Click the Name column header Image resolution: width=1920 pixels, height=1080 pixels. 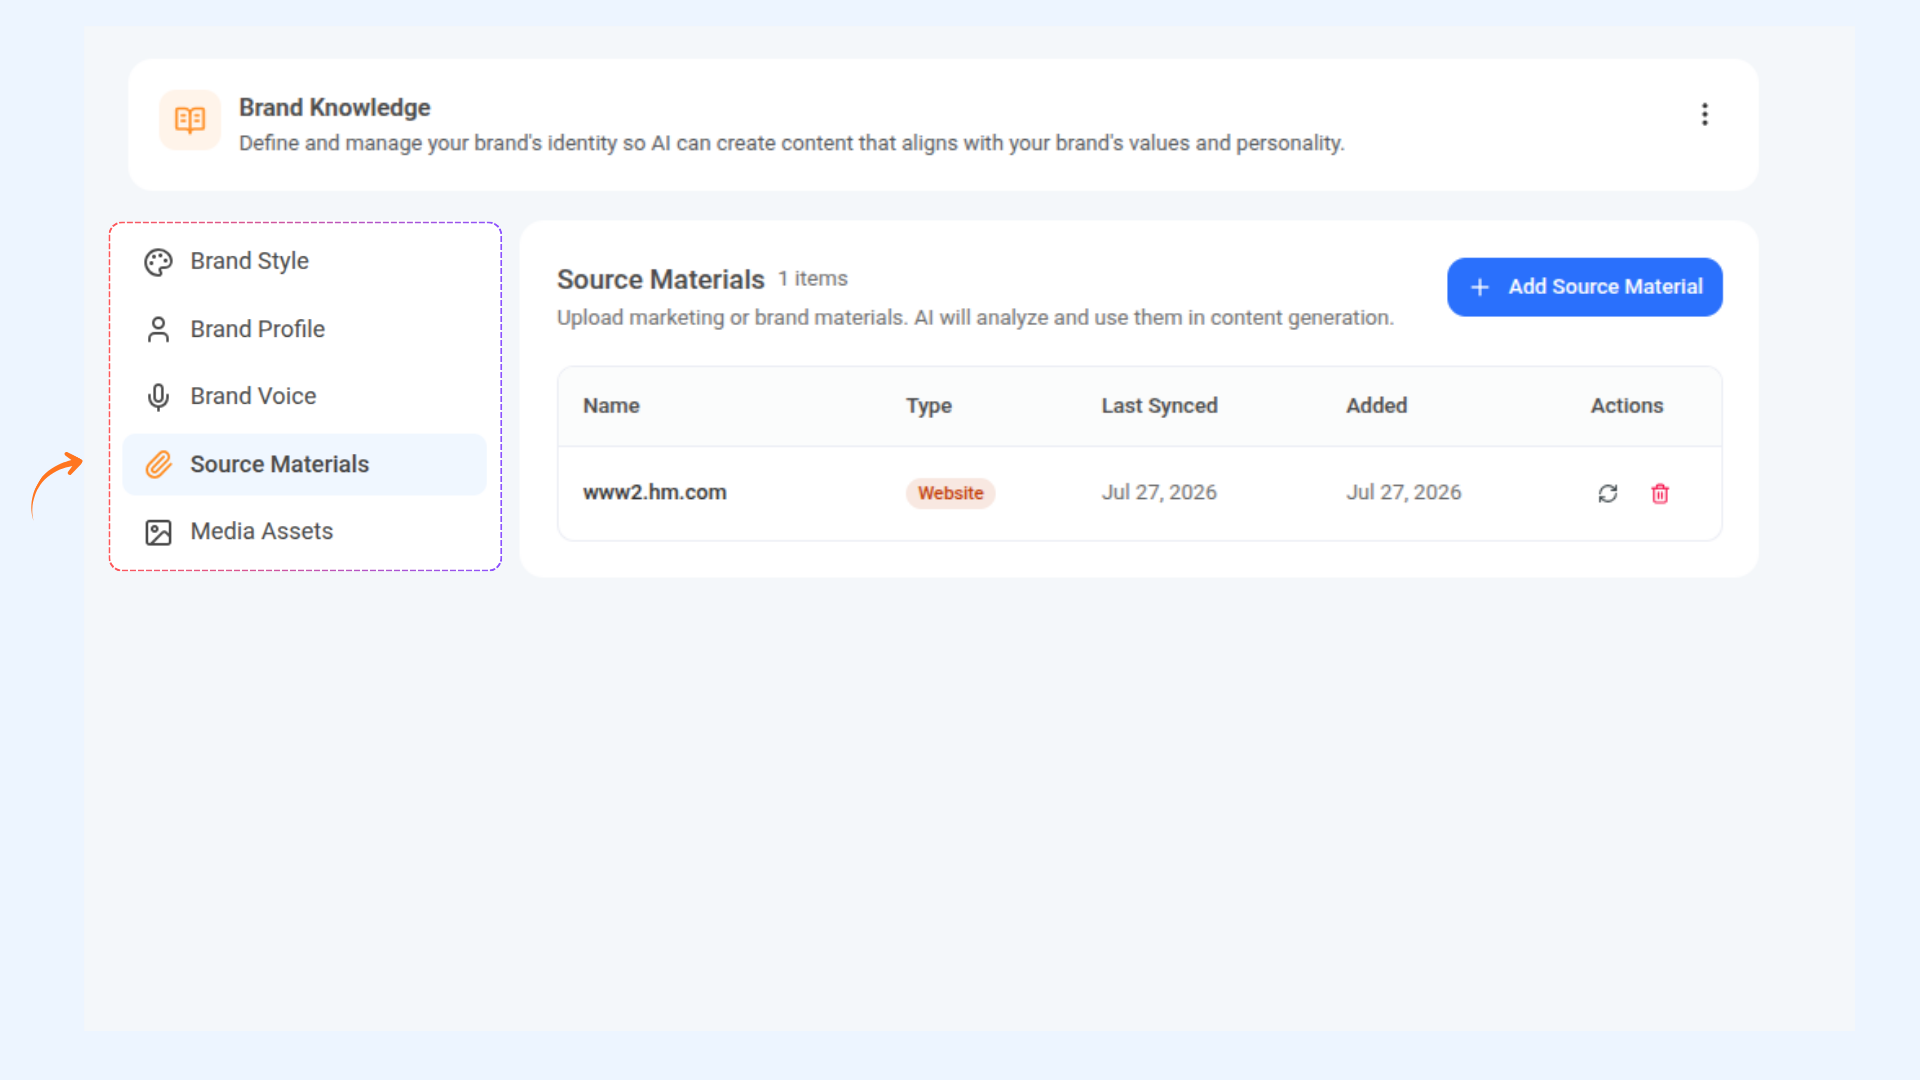[611, 406]
